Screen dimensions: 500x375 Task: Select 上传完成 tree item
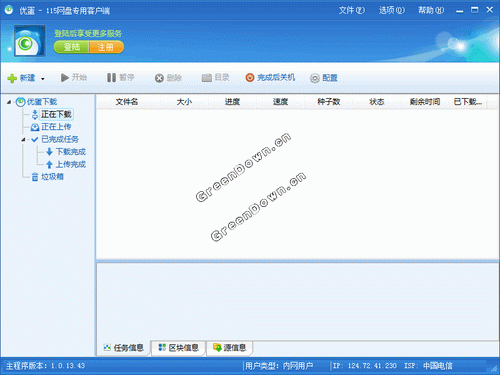pos(71,164)
